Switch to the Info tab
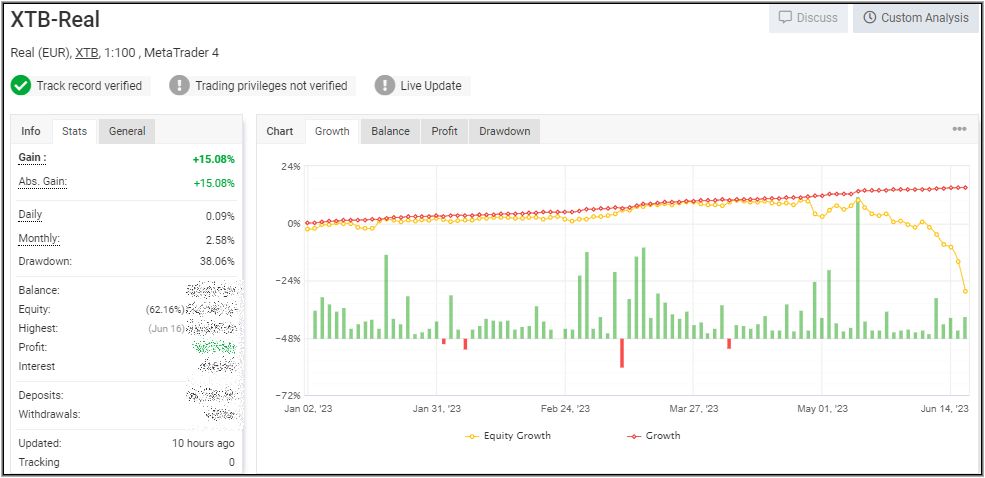This screenshot has width=985, height=478. (31, 131)
